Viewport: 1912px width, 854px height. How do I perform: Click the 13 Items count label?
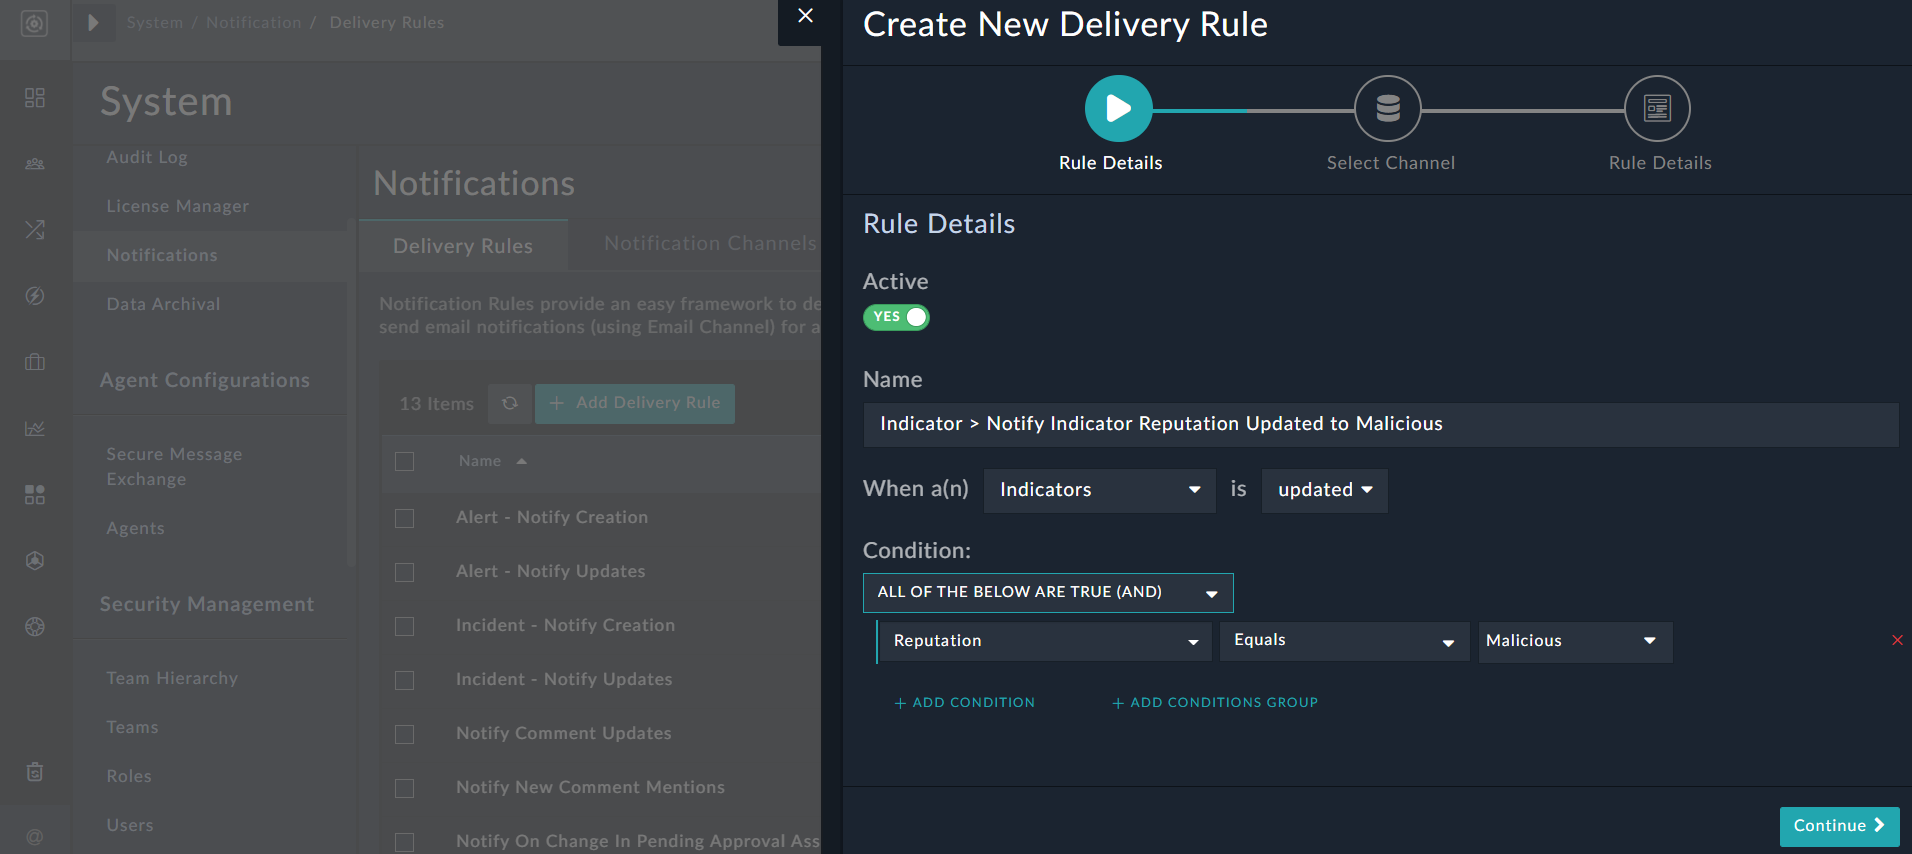click(x=436, y=404)
